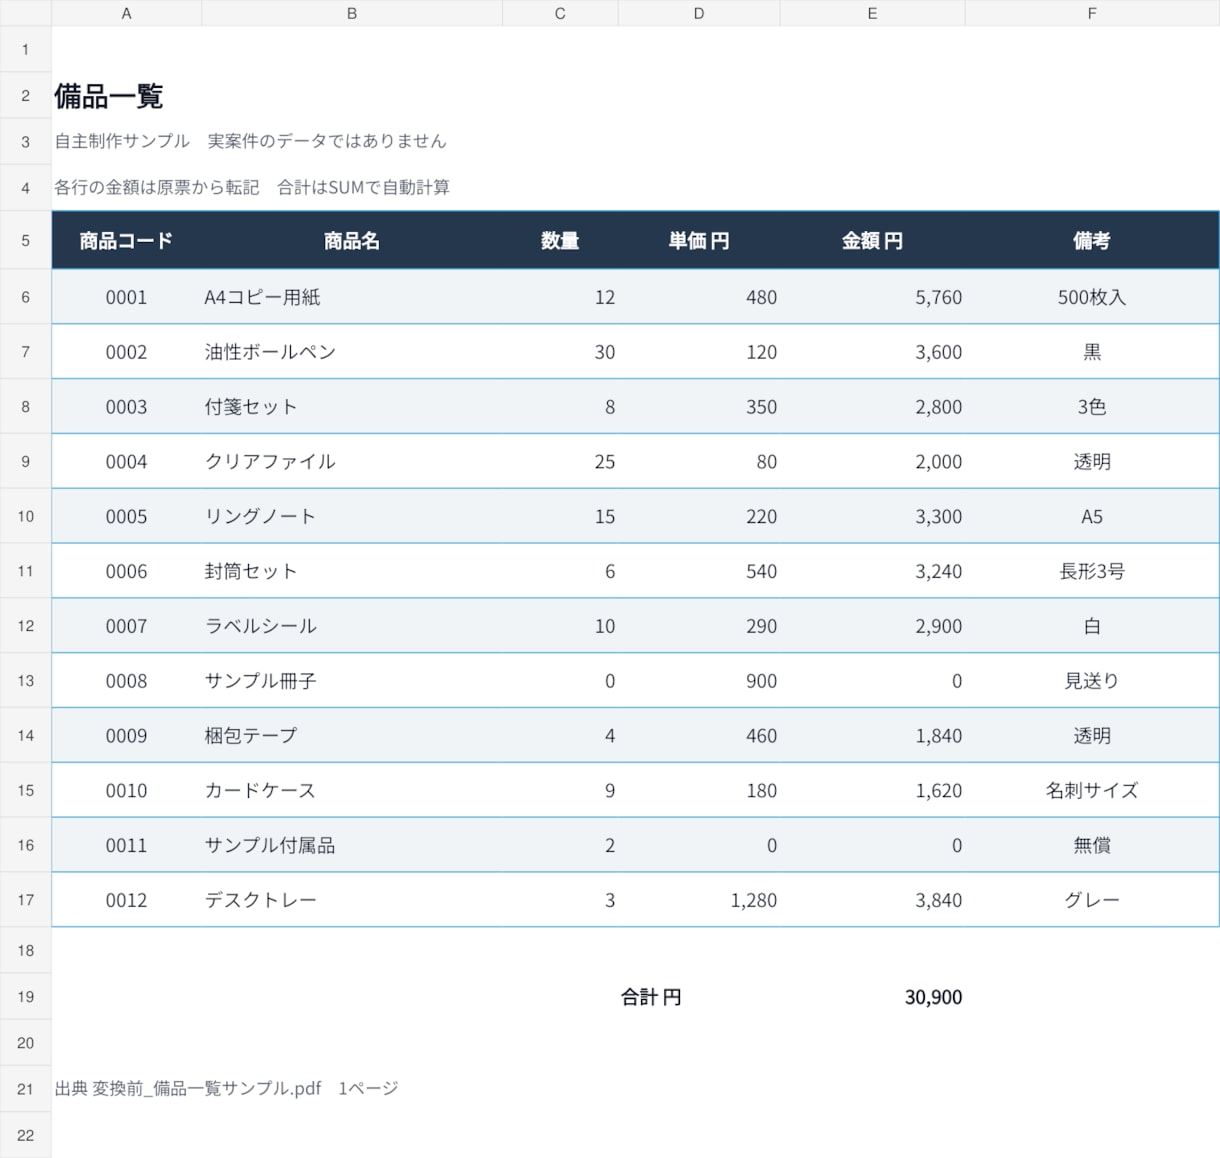Select cell 付箋セット
The width and height of the screenshot is (1220, 1158).
click(x=352, y=407)
